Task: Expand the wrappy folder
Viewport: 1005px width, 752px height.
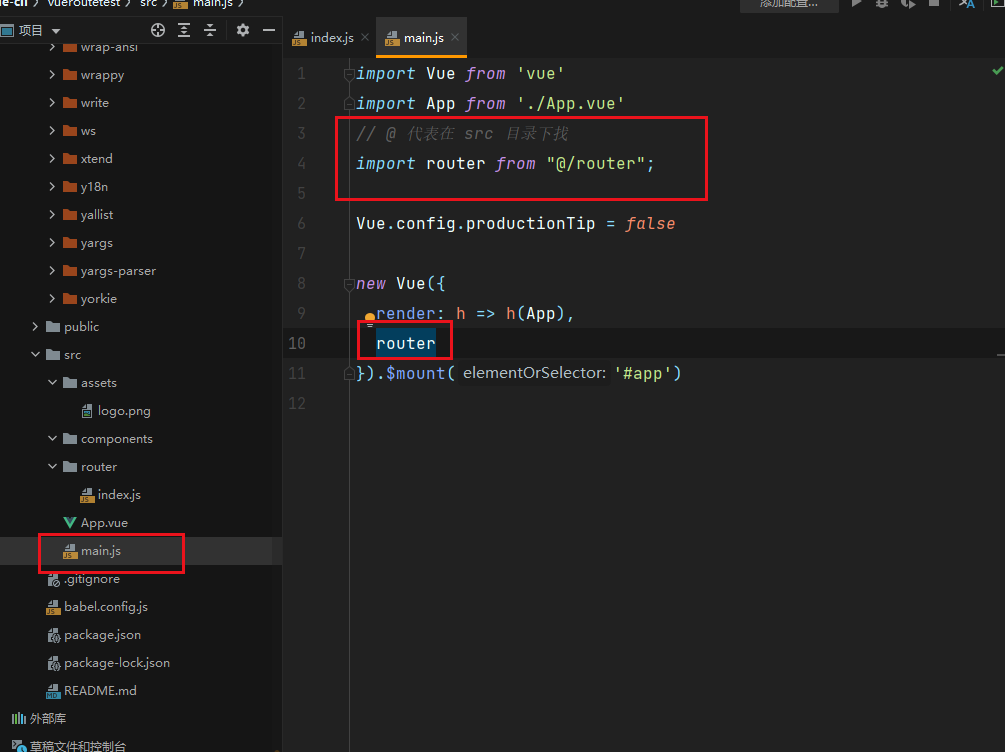Action: (x=53, y=74)
